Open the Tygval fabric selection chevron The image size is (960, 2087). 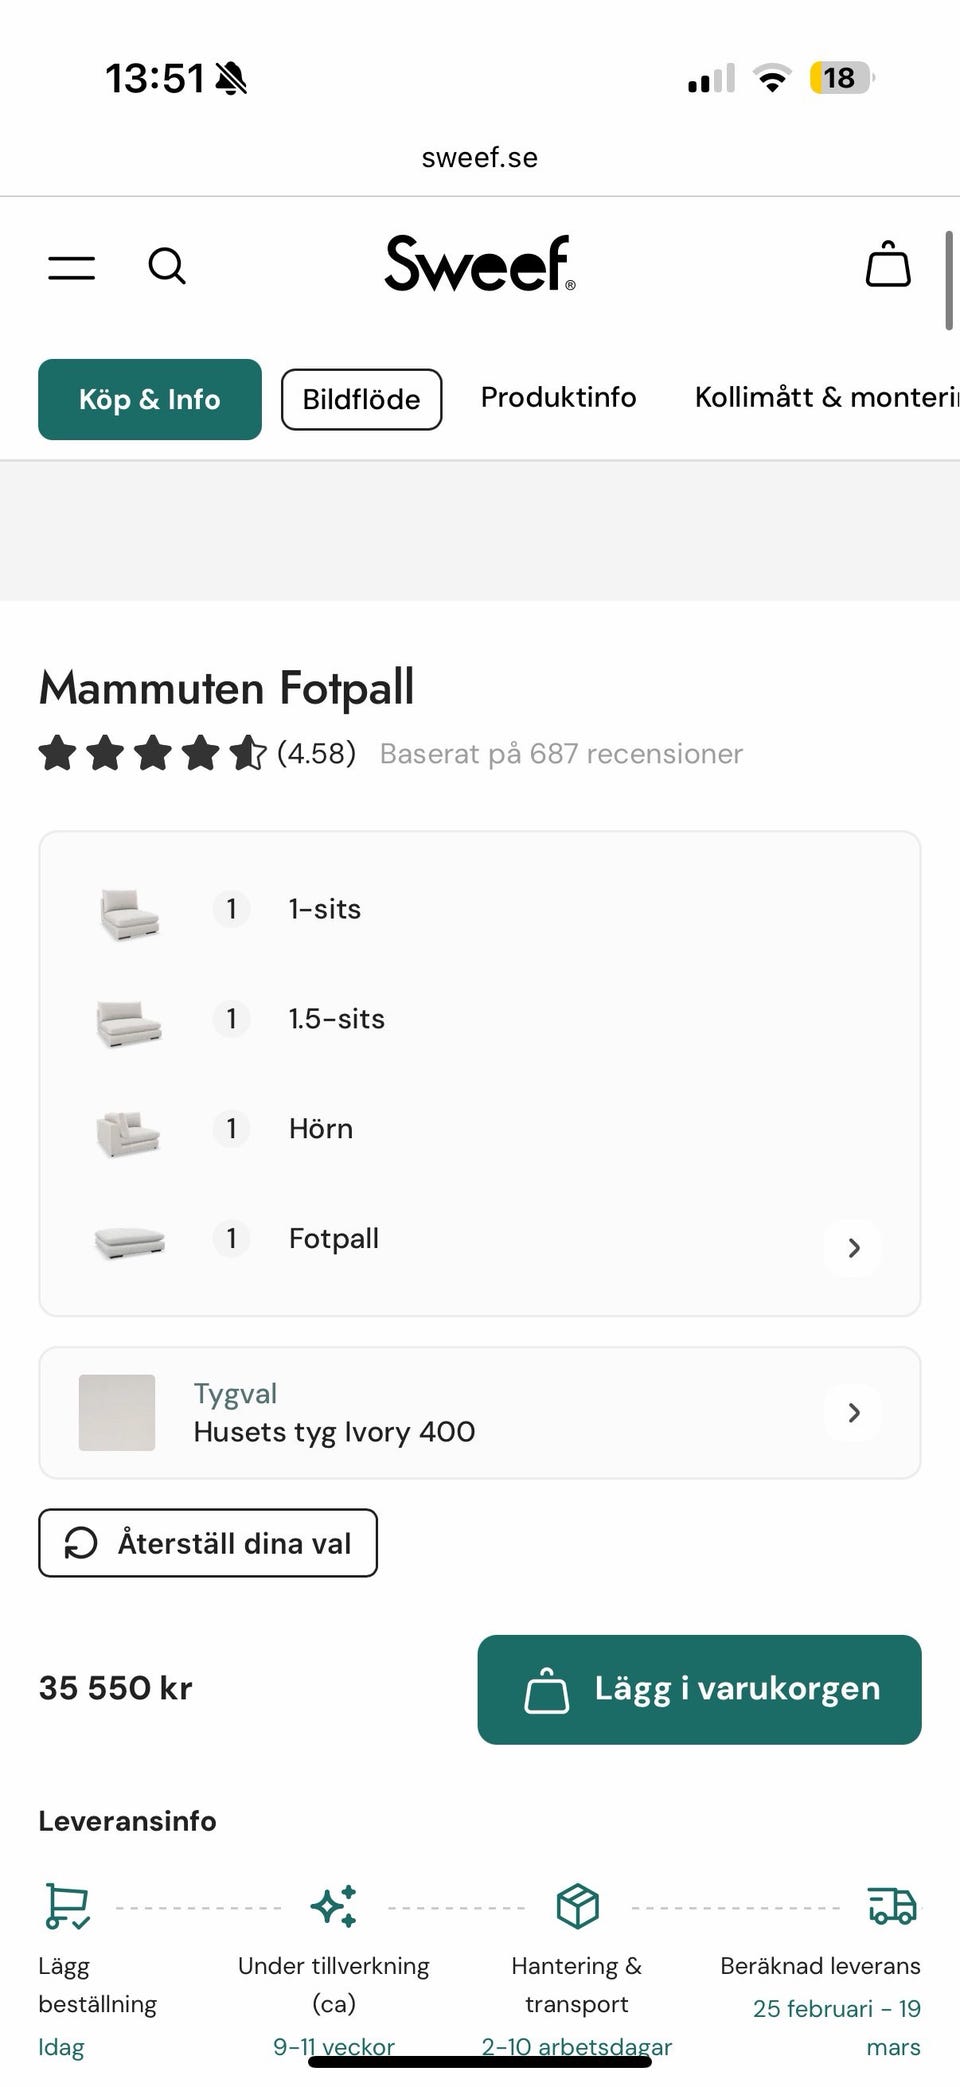853,1412
